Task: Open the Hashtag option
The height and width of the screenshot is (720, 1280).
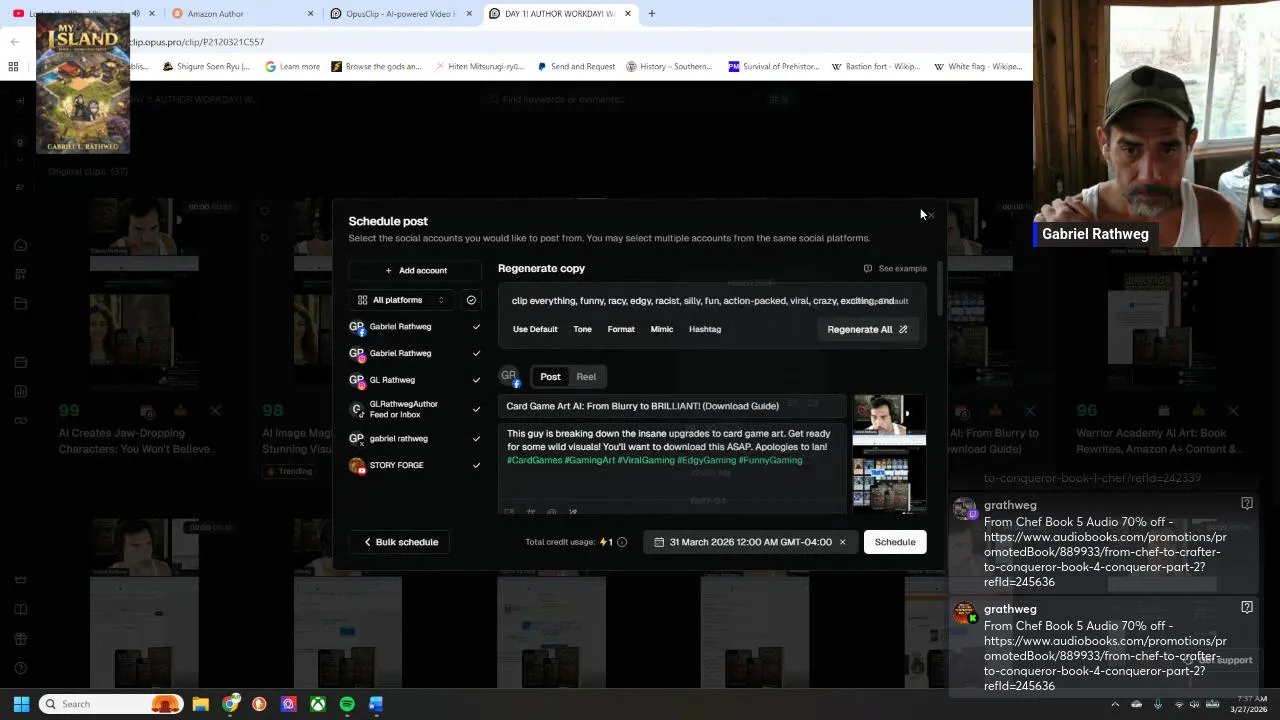Action: tap(705, 329)
